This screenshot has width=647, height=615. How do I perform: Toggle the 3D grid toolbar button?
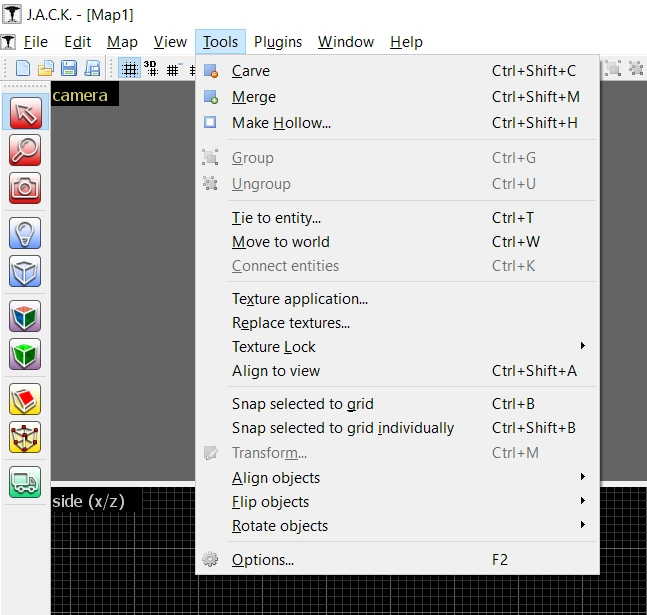pos(151,69)
